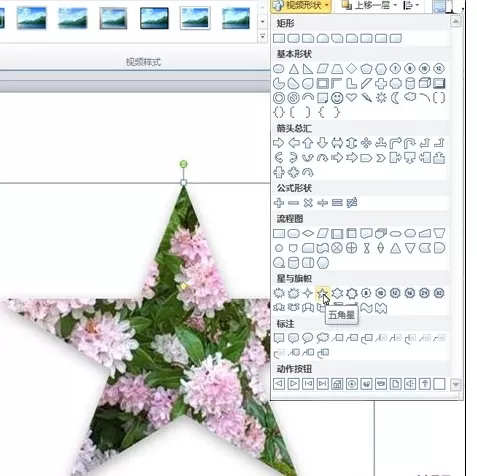This screenshot has height=476, width=477.
Task: Select the sun shape
Action: coord(381,98)
